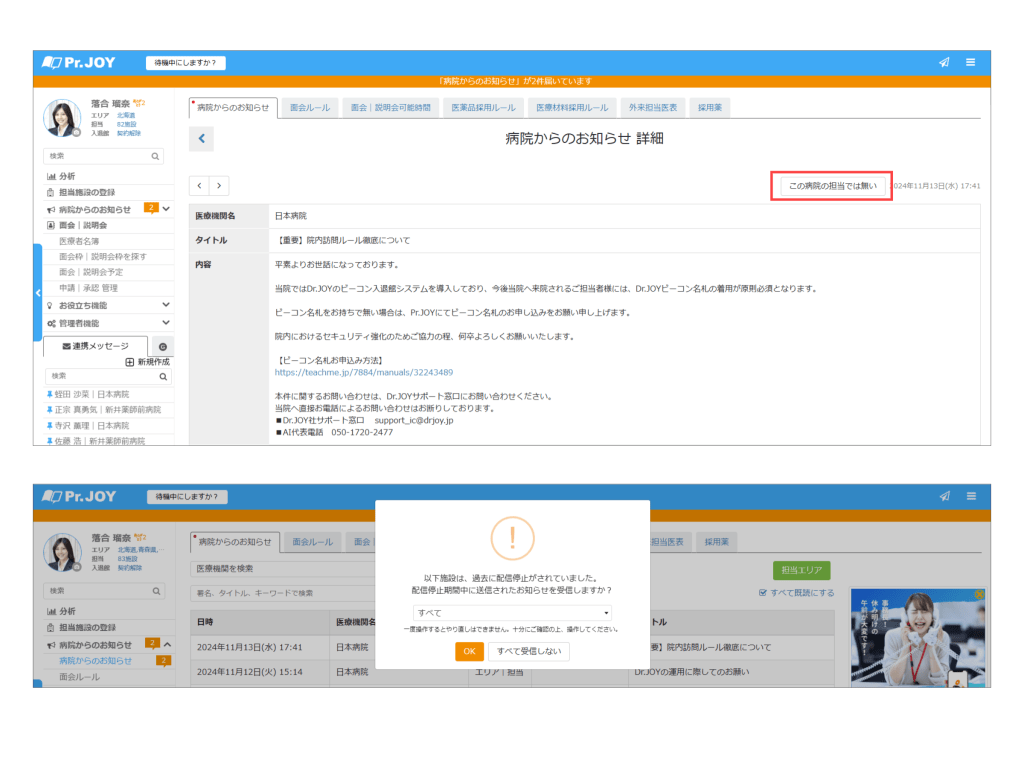
Task: Expand the 管理者機能 section
Action: [166, 323]
